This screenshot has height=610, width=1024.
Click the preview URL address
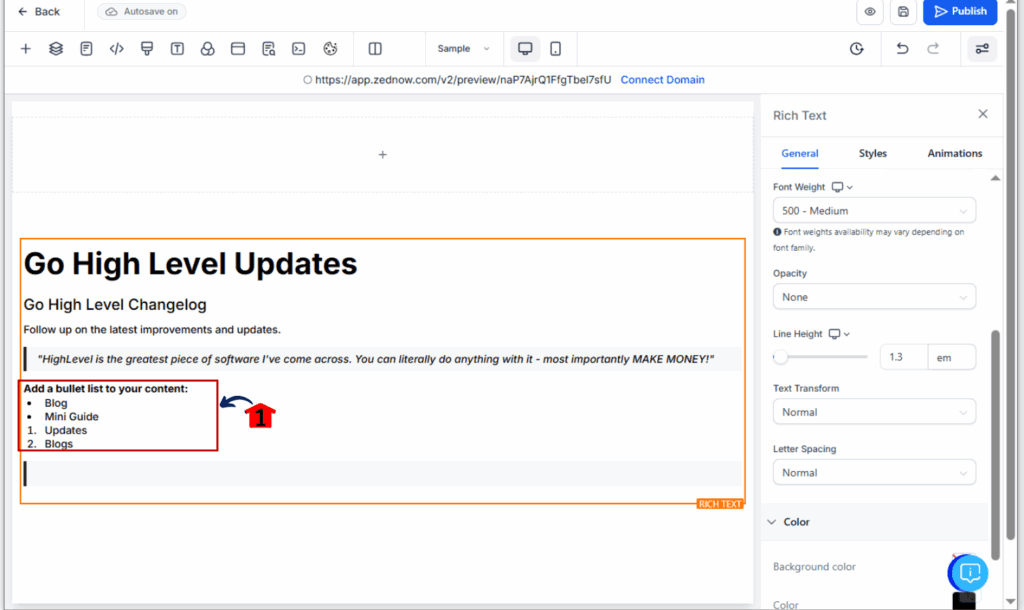click(x=463, y=80)
